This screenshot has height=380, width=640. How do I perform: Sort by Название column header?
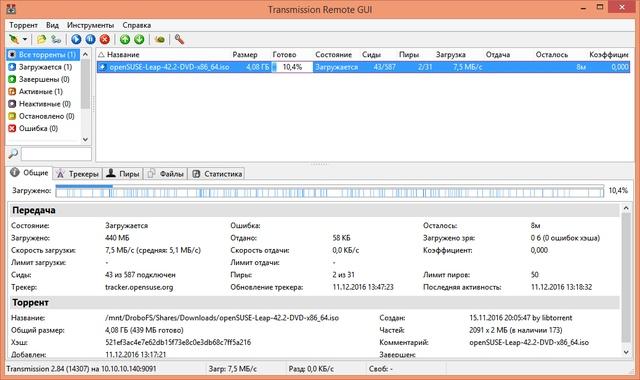click(x=123, y=55)
